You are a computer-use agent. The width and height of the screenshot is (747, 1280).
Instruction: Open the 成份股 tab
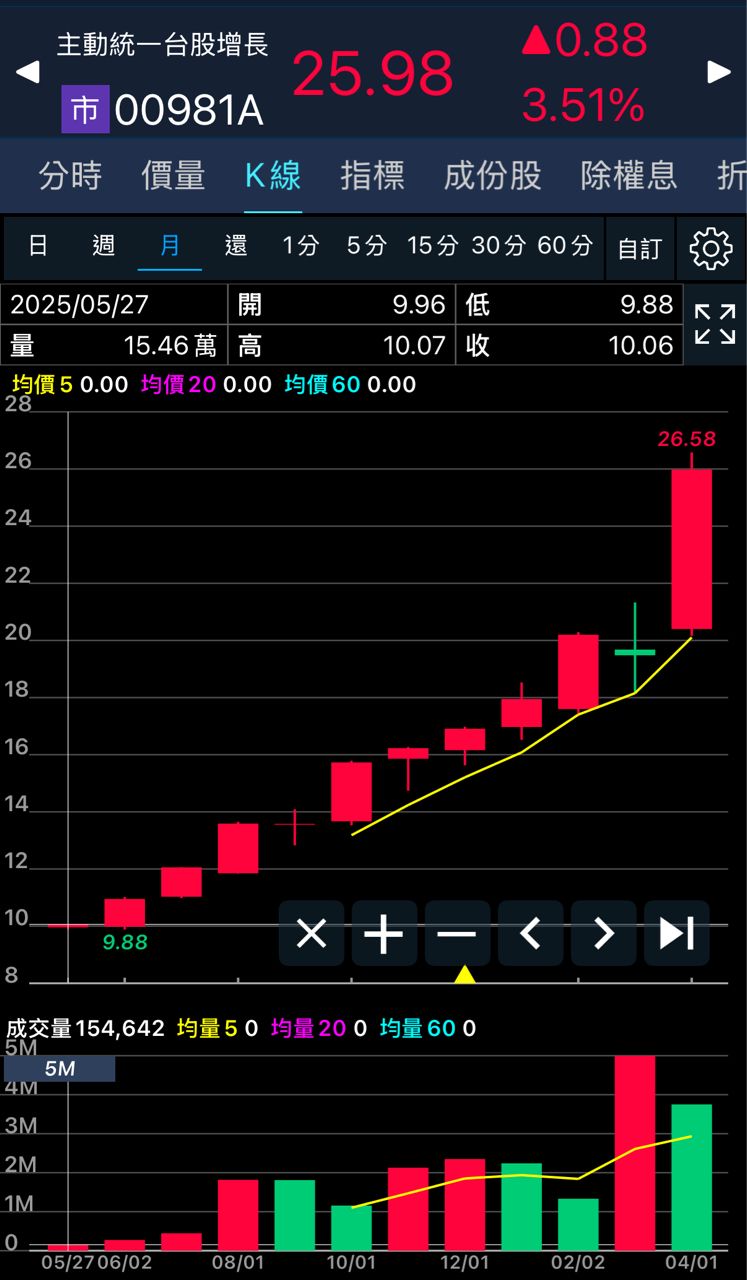[492, 176]
